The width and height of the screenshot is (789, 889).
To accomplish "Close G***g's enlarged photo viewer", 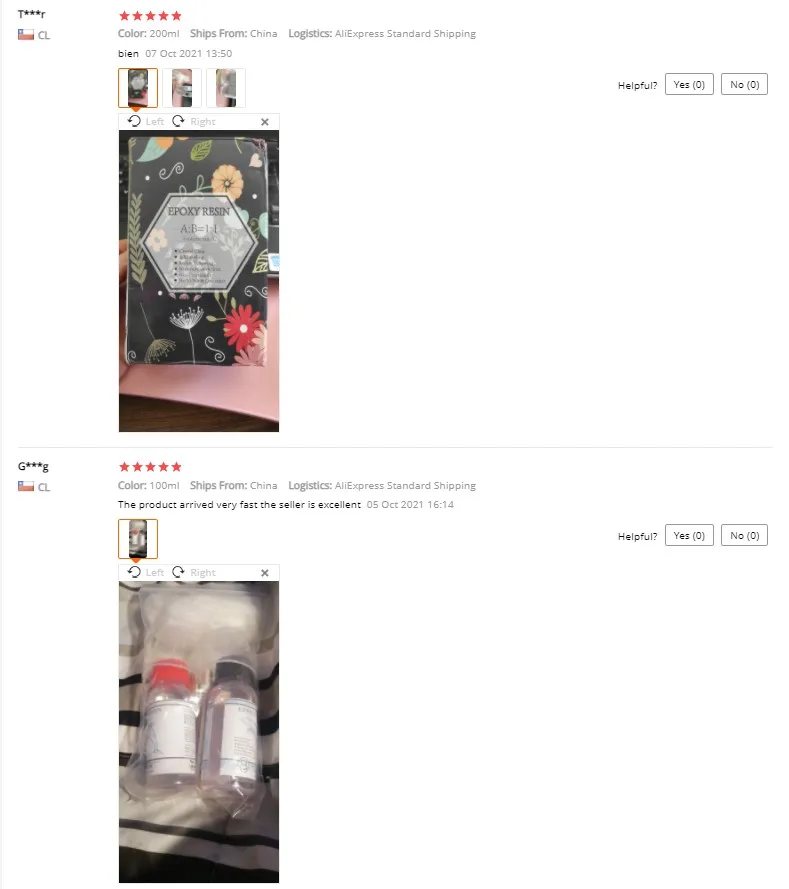I will pos(265,573).
